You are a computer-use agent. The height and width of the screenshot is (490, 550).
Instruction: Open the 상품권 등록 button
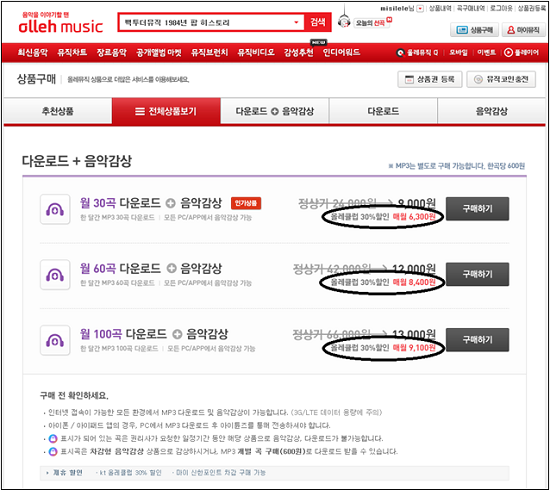click(x=430, y=79)
